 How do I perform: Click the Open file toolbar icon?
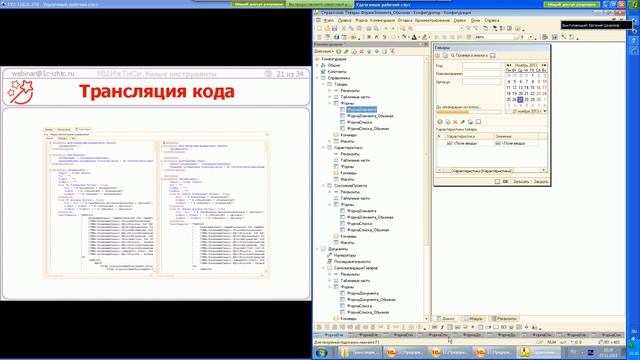(327, 29)
